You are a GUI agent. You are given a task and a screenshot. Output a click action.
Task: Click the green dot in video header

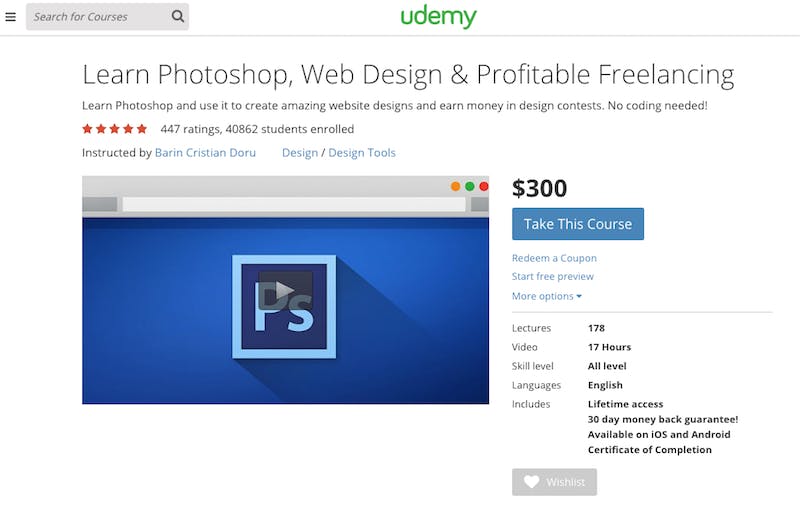pos(470,186)
